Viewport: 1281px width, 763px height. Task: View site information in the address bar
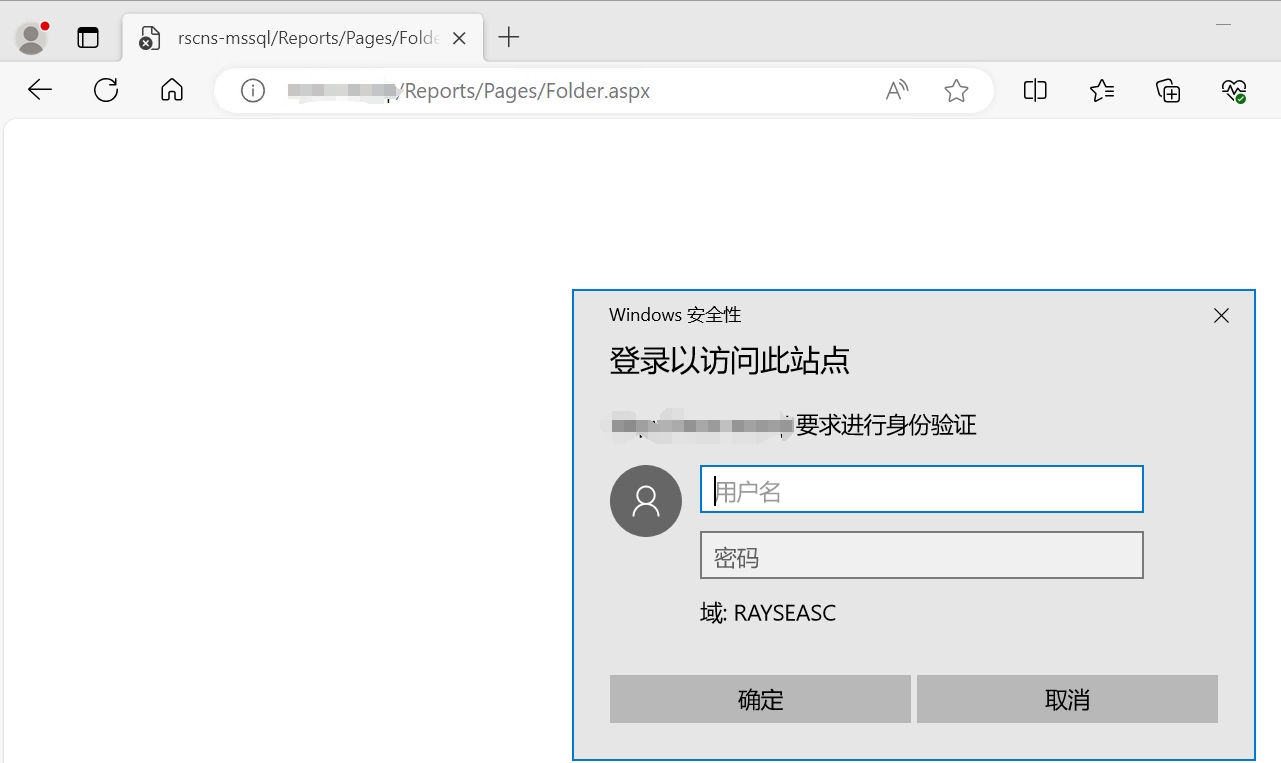(252, 90)
